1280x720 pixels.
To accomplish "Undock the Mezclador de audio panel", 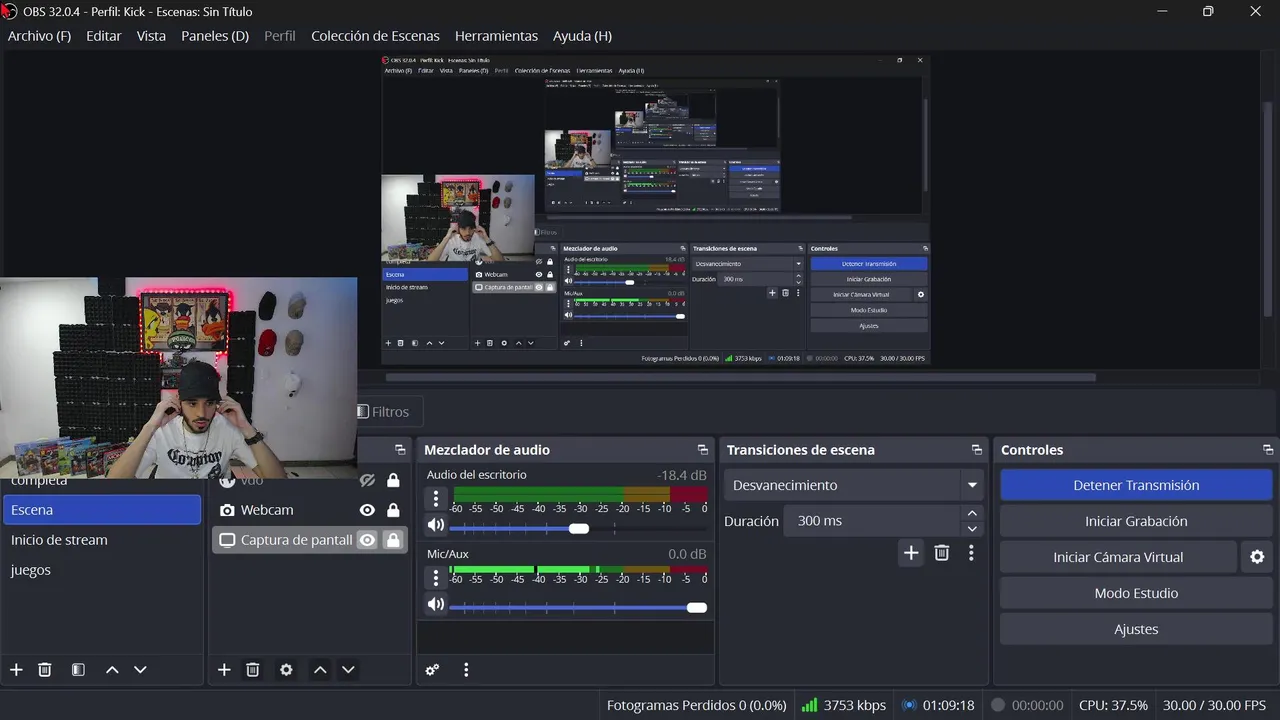I will point(702,450).
